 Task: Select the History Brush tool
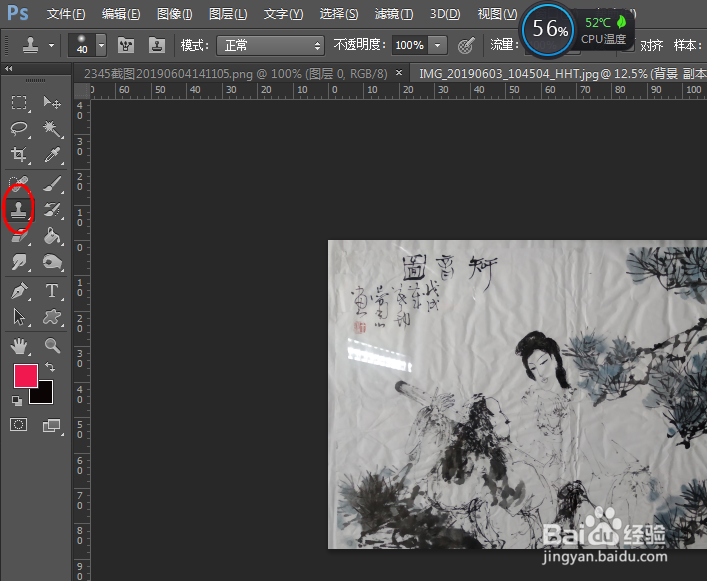coord(52,210)
